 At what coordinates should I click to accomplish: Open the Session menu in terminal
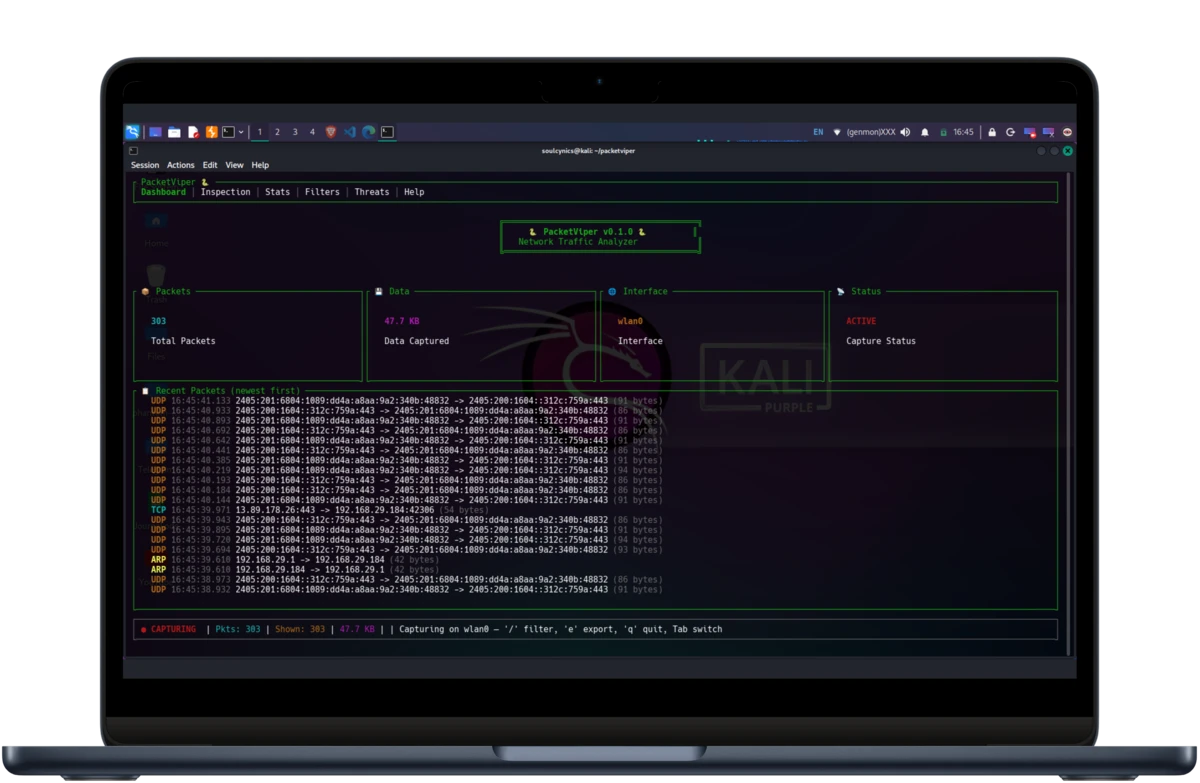coord(145,165)
